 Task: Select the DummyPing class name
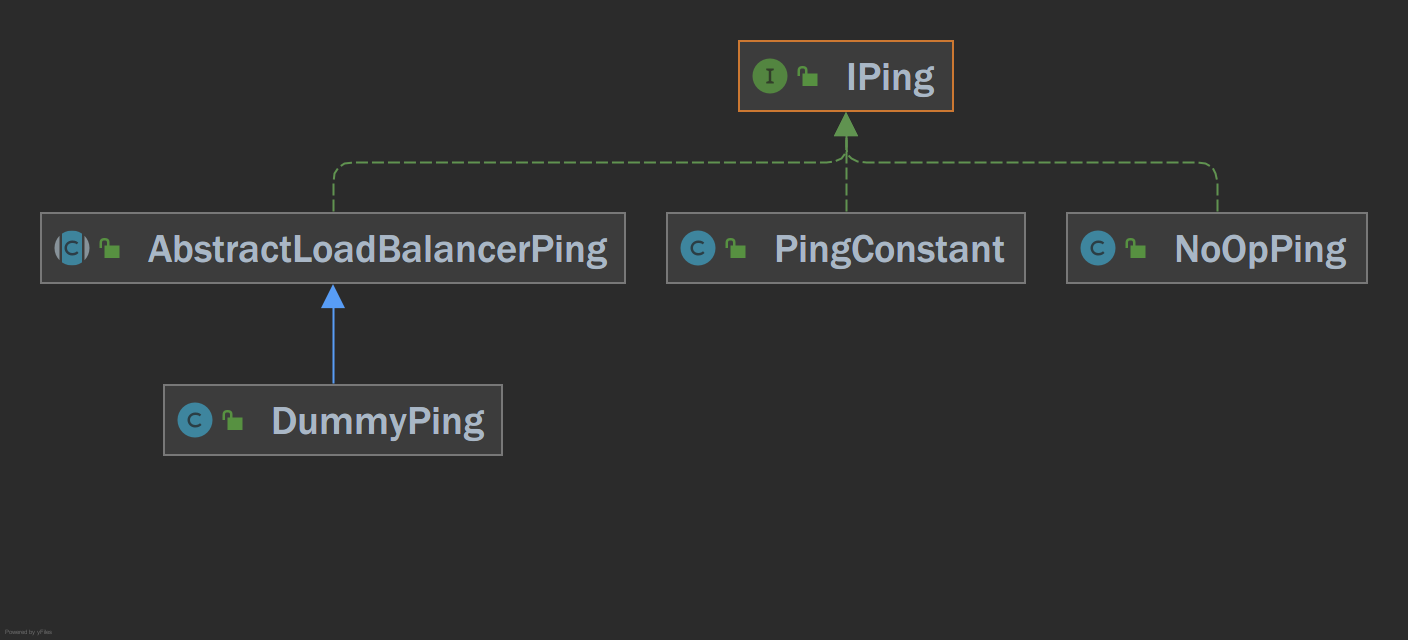[377, 421]
